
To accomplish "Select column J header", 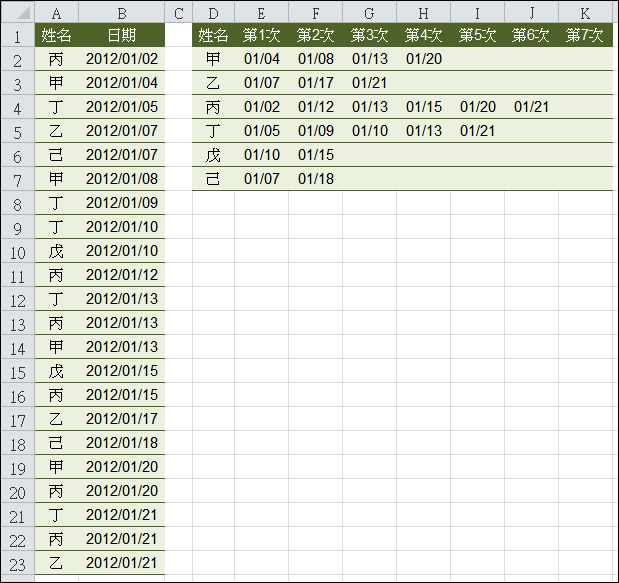I will [x=531, y=13].
